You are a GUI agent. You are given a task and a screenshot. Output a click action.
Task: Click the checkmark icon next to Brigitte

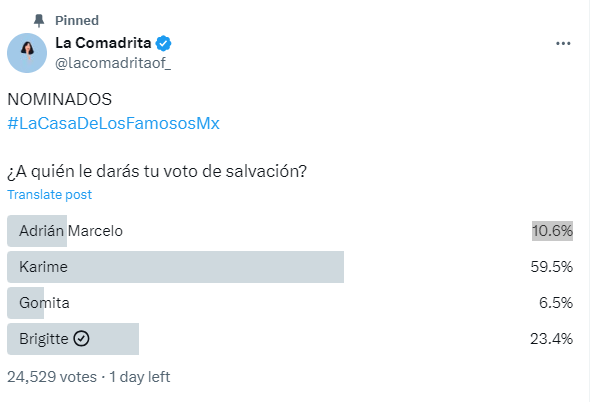tap(82, 339)
